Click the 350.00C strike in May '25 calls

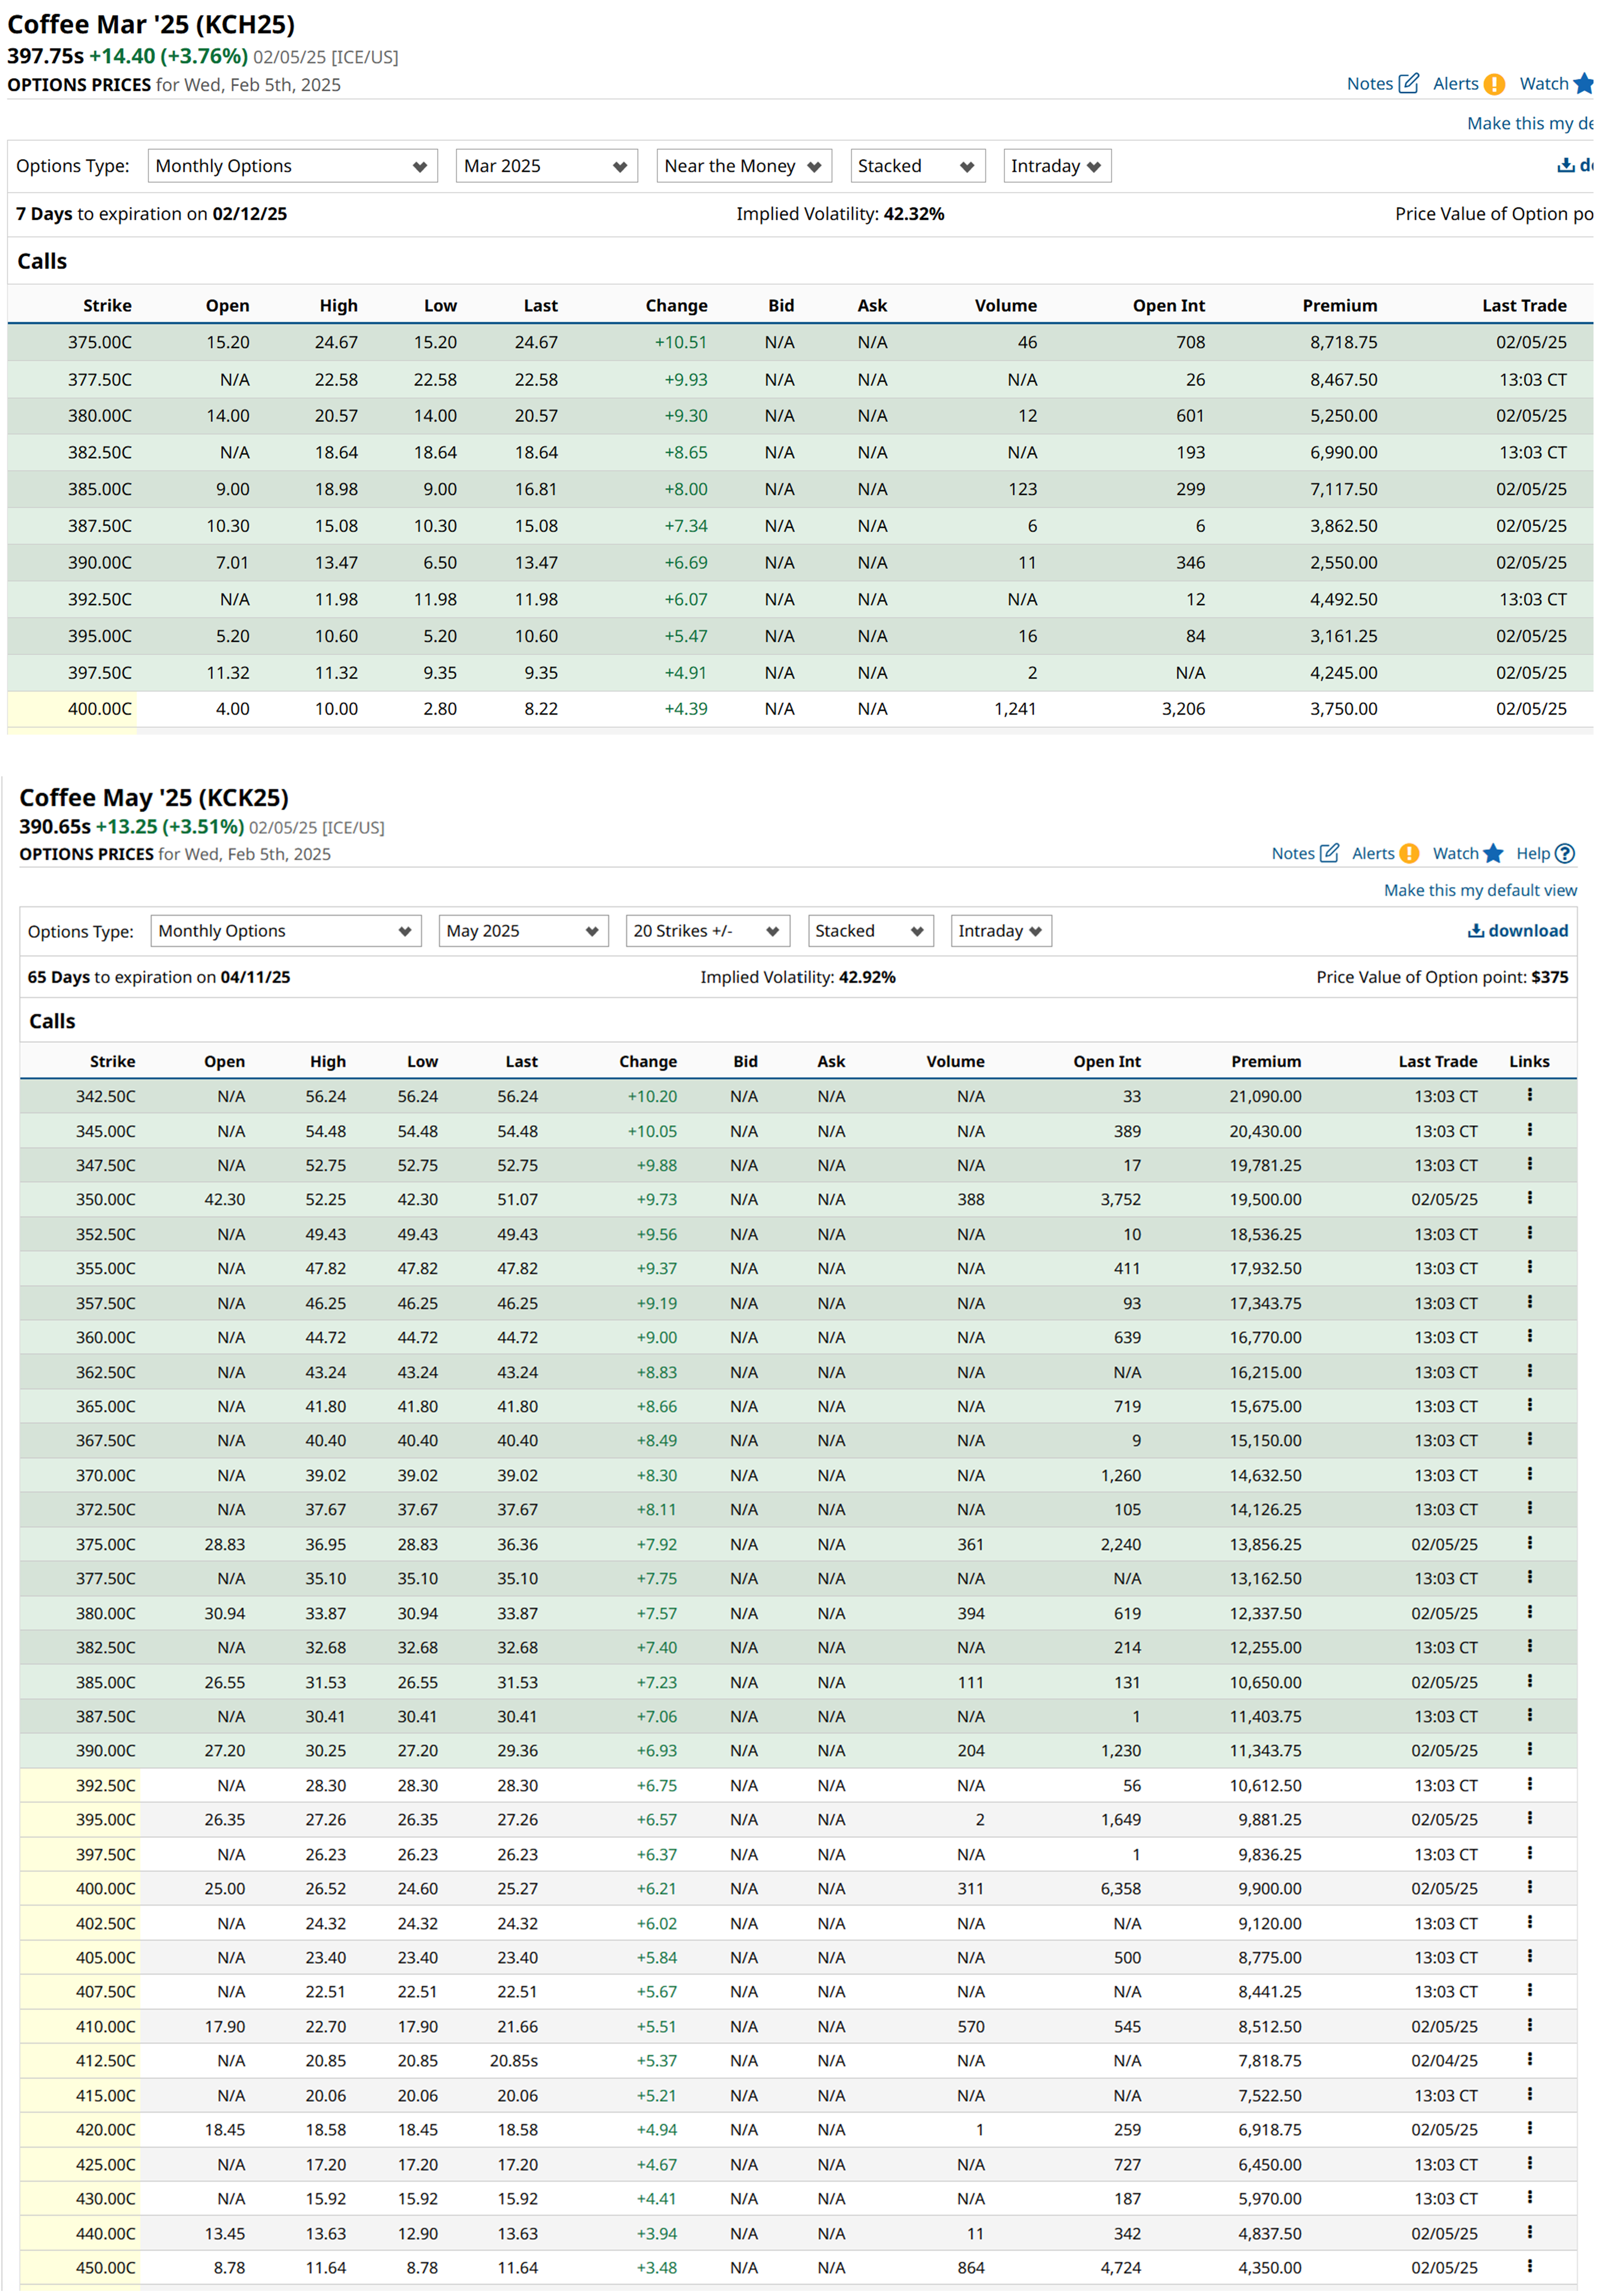pyautogui.click(x=106, y=1199)
